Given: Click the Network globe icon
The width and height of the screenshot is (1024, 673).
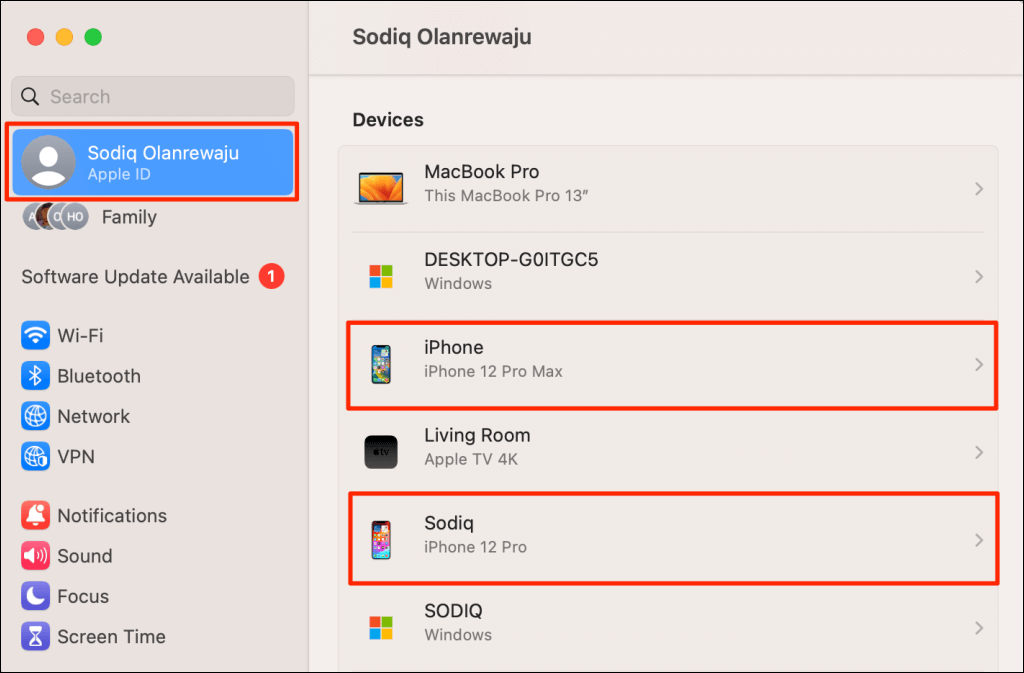Looking at the screenshot, I should pos(35,416).
